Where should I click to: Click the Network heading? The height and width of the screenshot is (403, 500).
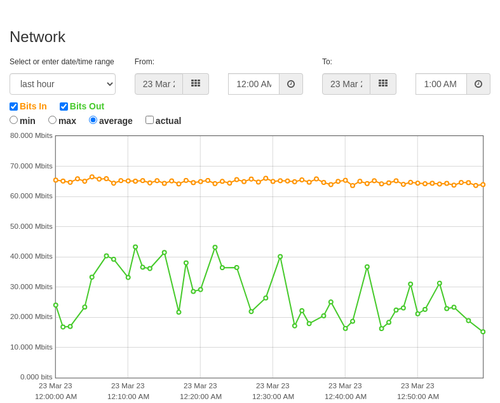pyautogui.click(x=37, y=37)
